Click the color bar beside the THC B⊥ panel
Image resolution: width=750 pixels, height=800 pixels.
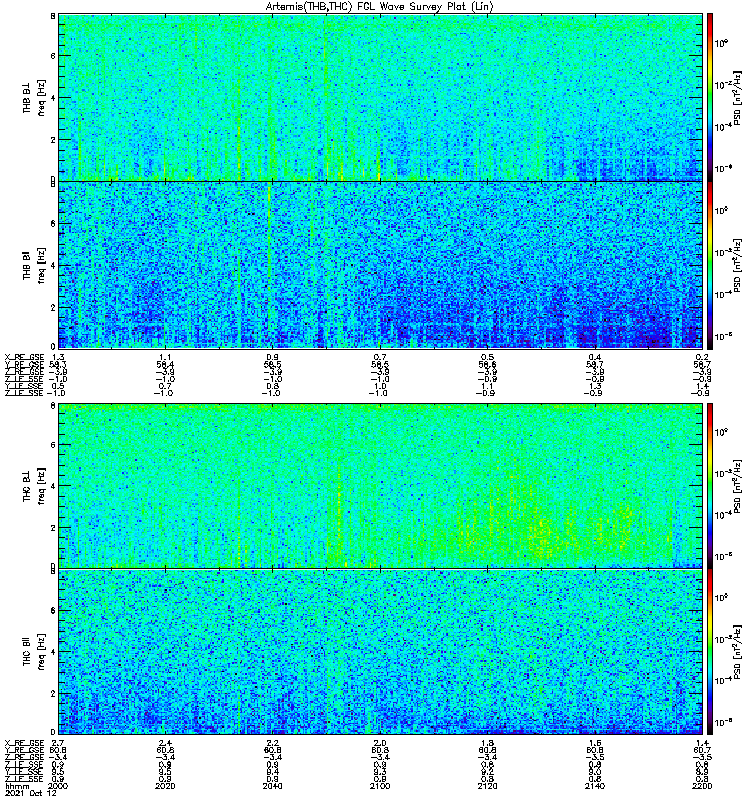click(x=710, y=485)
